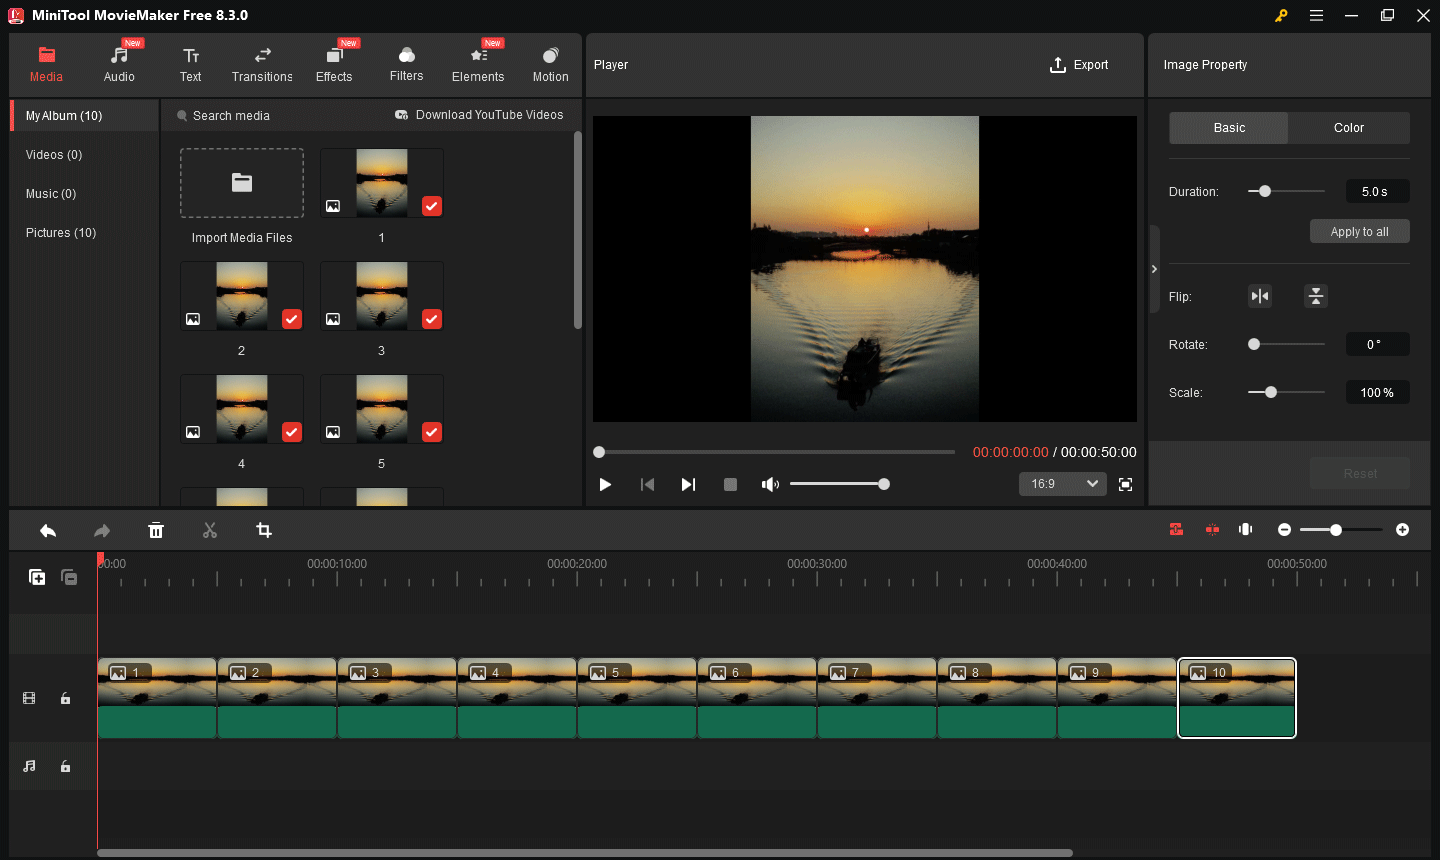Viewport: 1440px width, 860px height.
Task: Open the Elements tab
Action: [478, 65]
